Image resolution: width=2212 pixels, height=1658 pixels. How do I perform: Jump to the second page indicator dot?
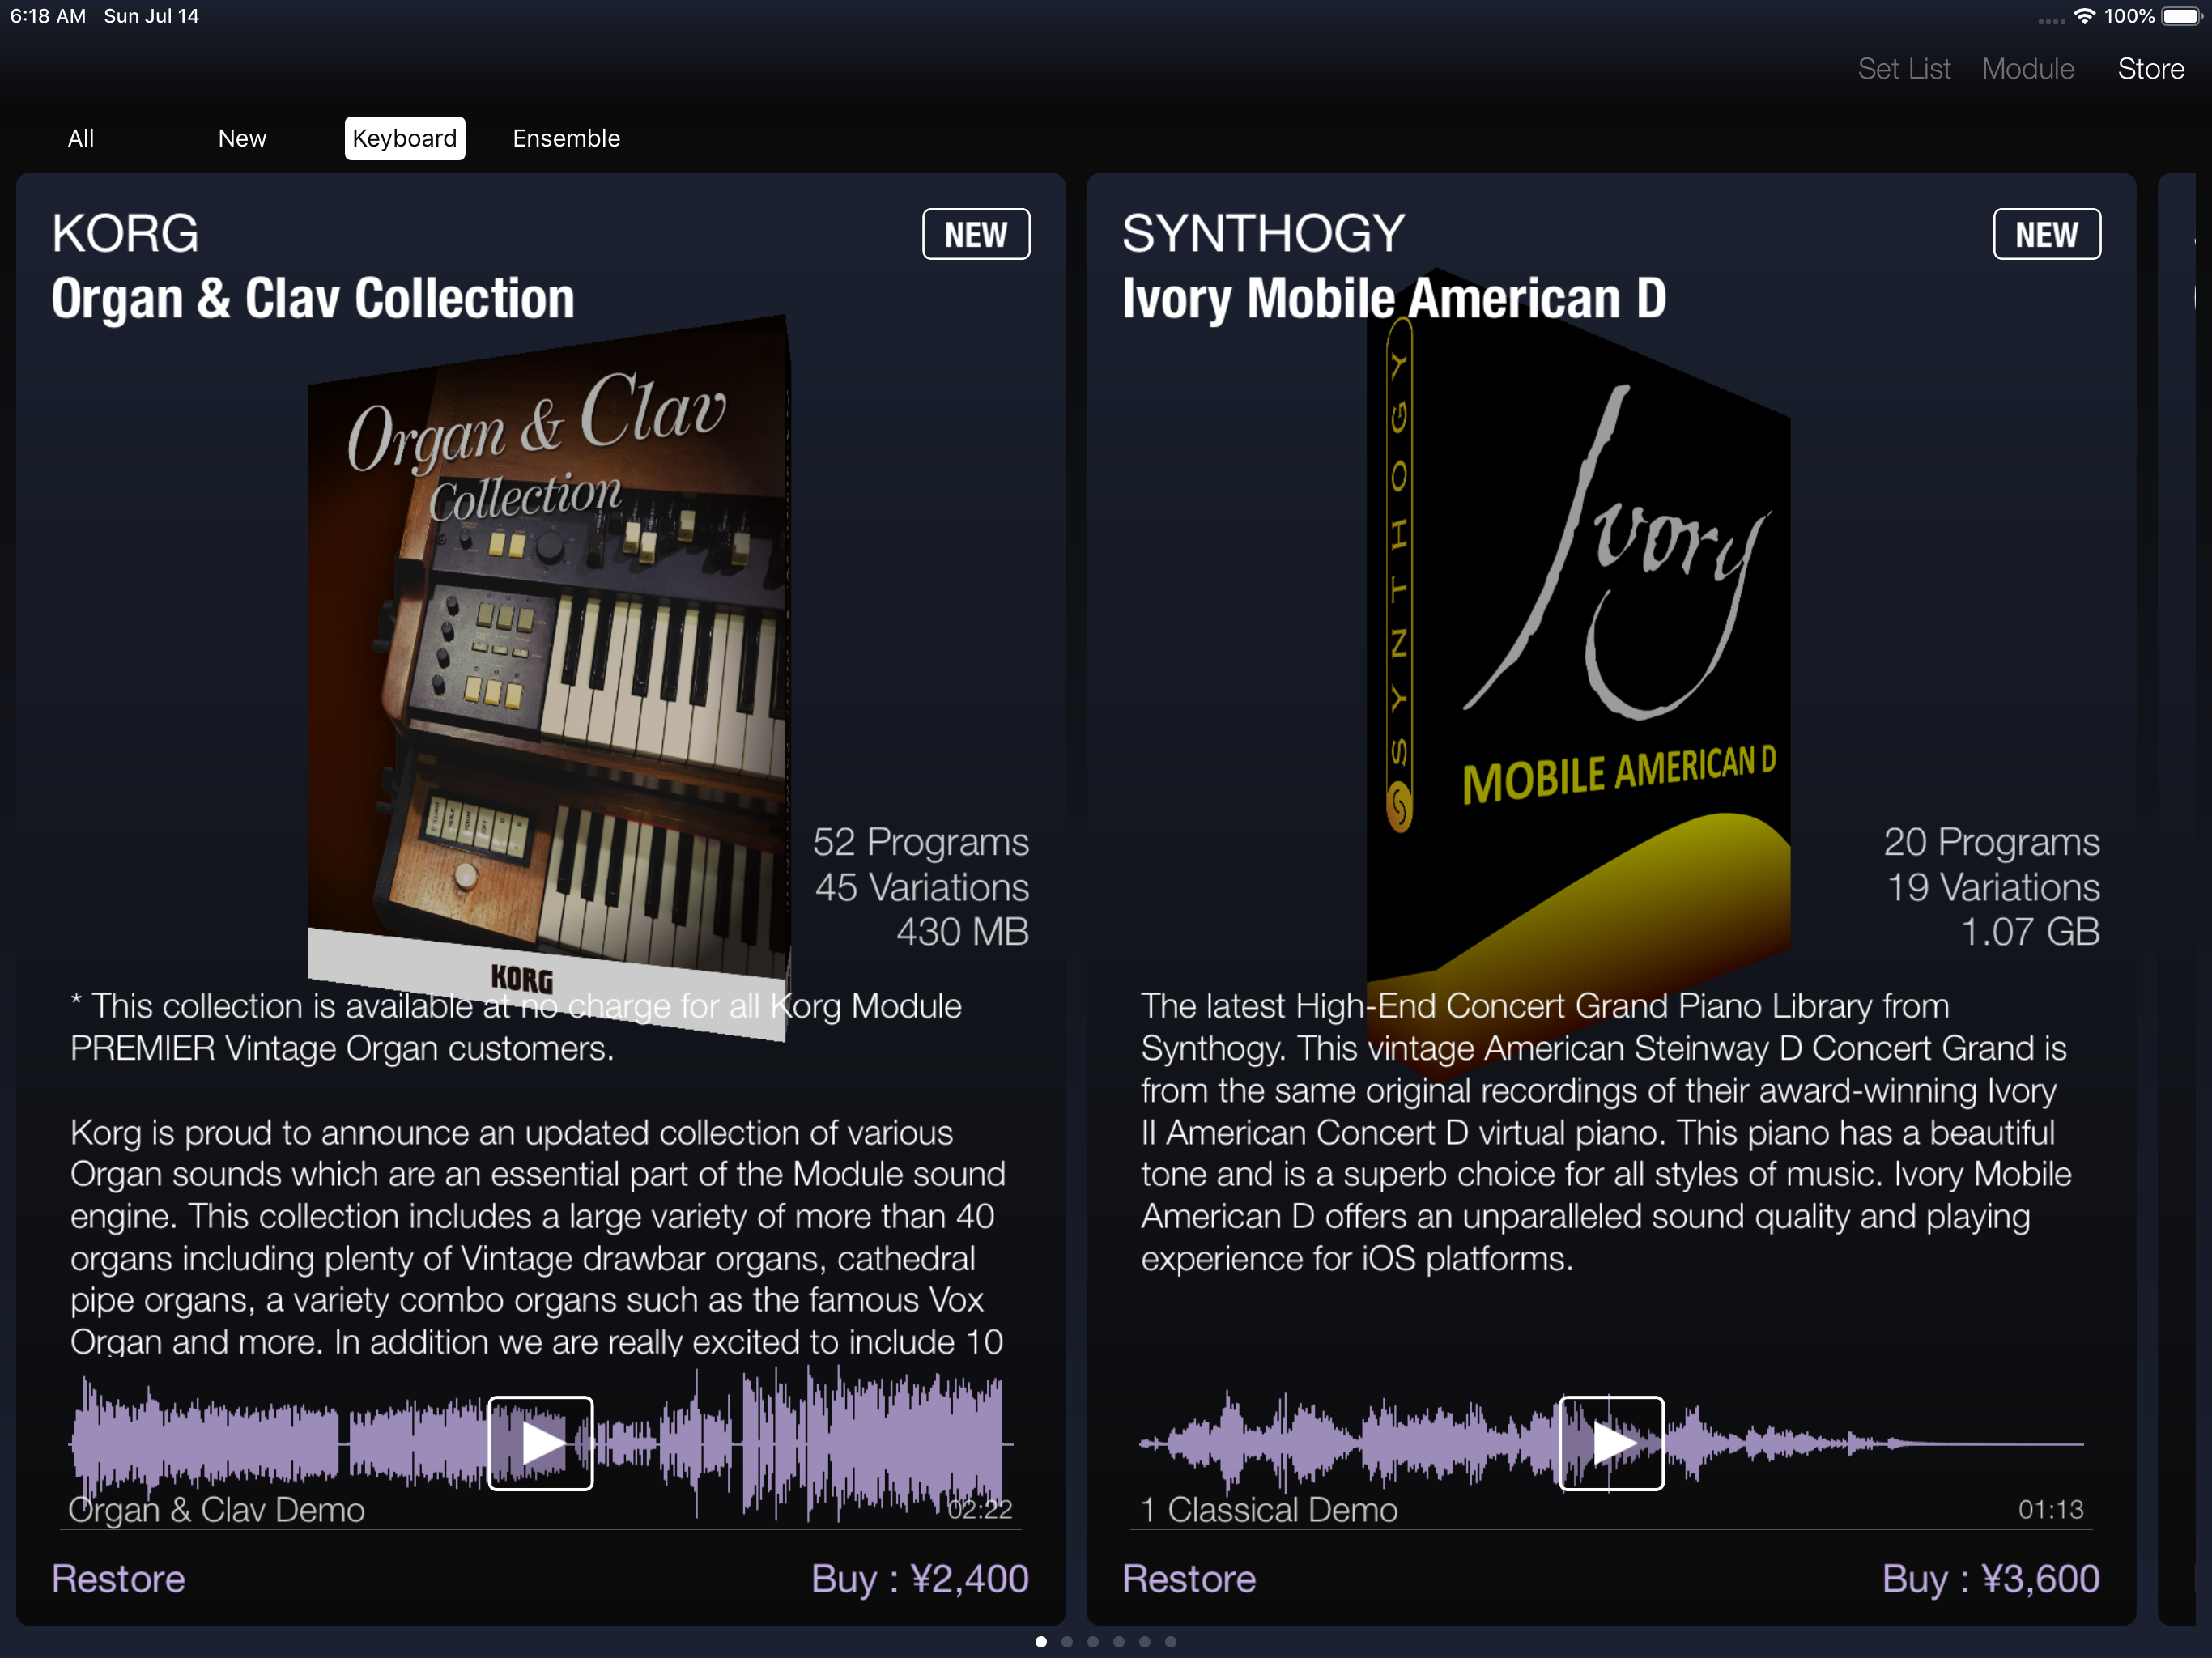1067,1641
